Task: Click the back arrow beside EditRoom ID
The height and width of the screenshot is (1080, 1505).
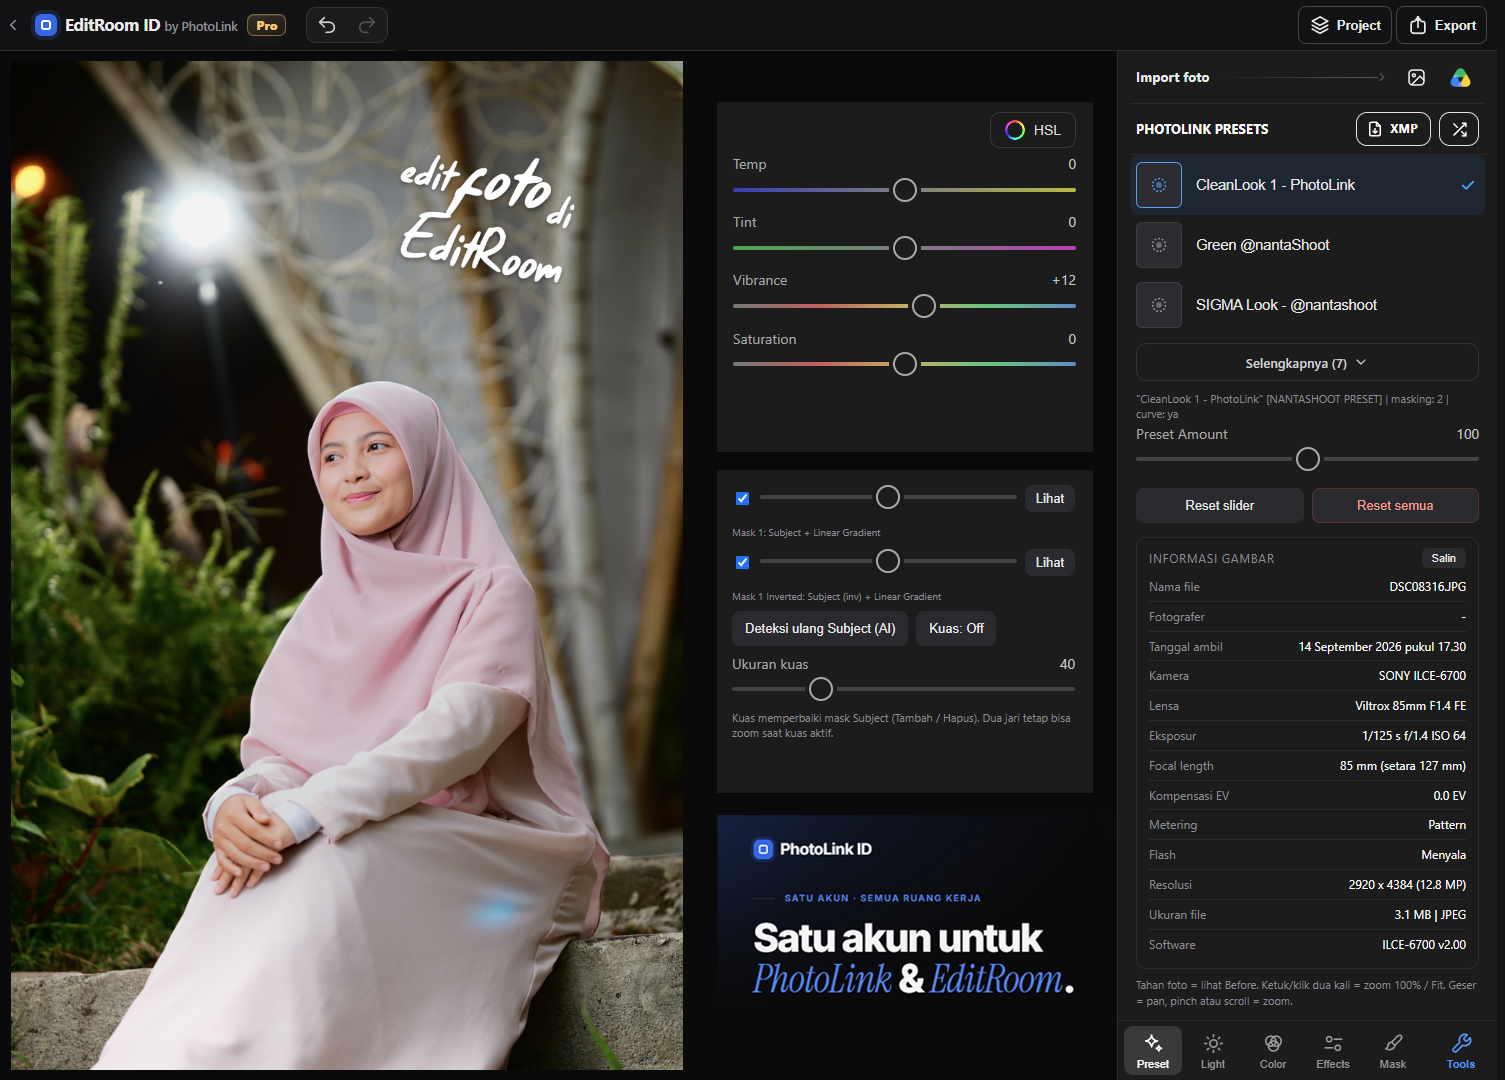Action: (13, 25)
